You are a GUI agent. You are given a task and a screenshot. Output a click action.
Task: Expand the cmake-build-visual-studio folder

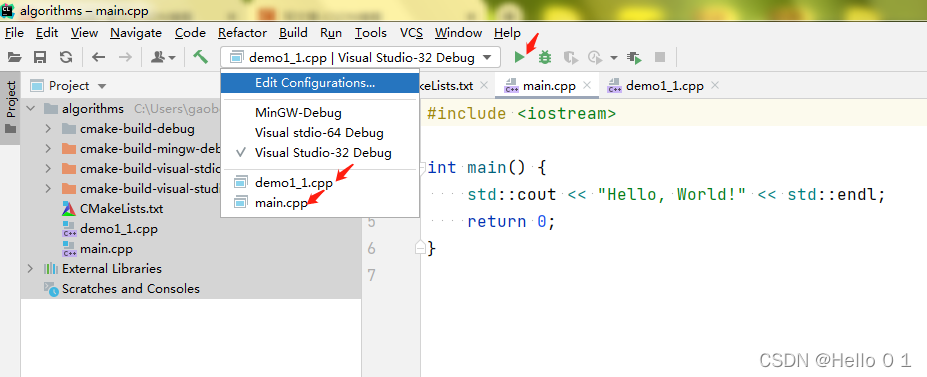pyautogui.click(x=48, y=189)
